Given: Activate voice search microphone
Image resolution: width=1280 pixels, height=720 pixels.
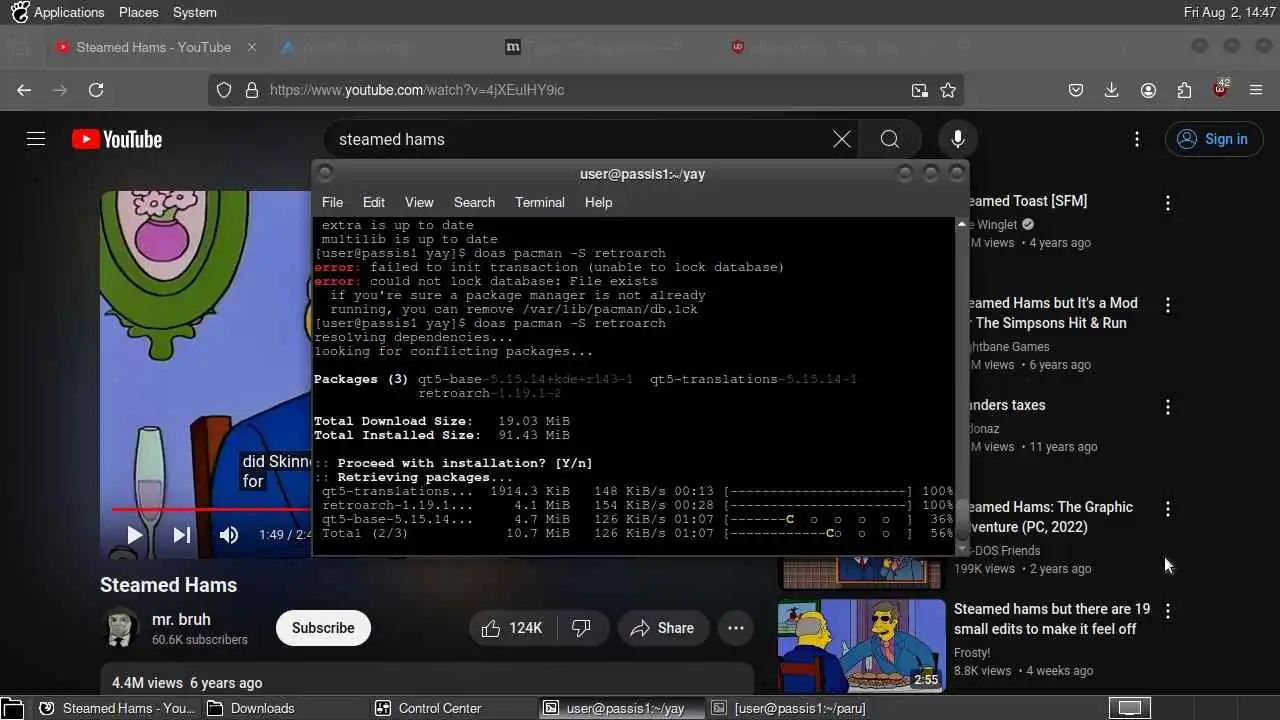Looking at the screenshot, I should click(x=957, y=139).
